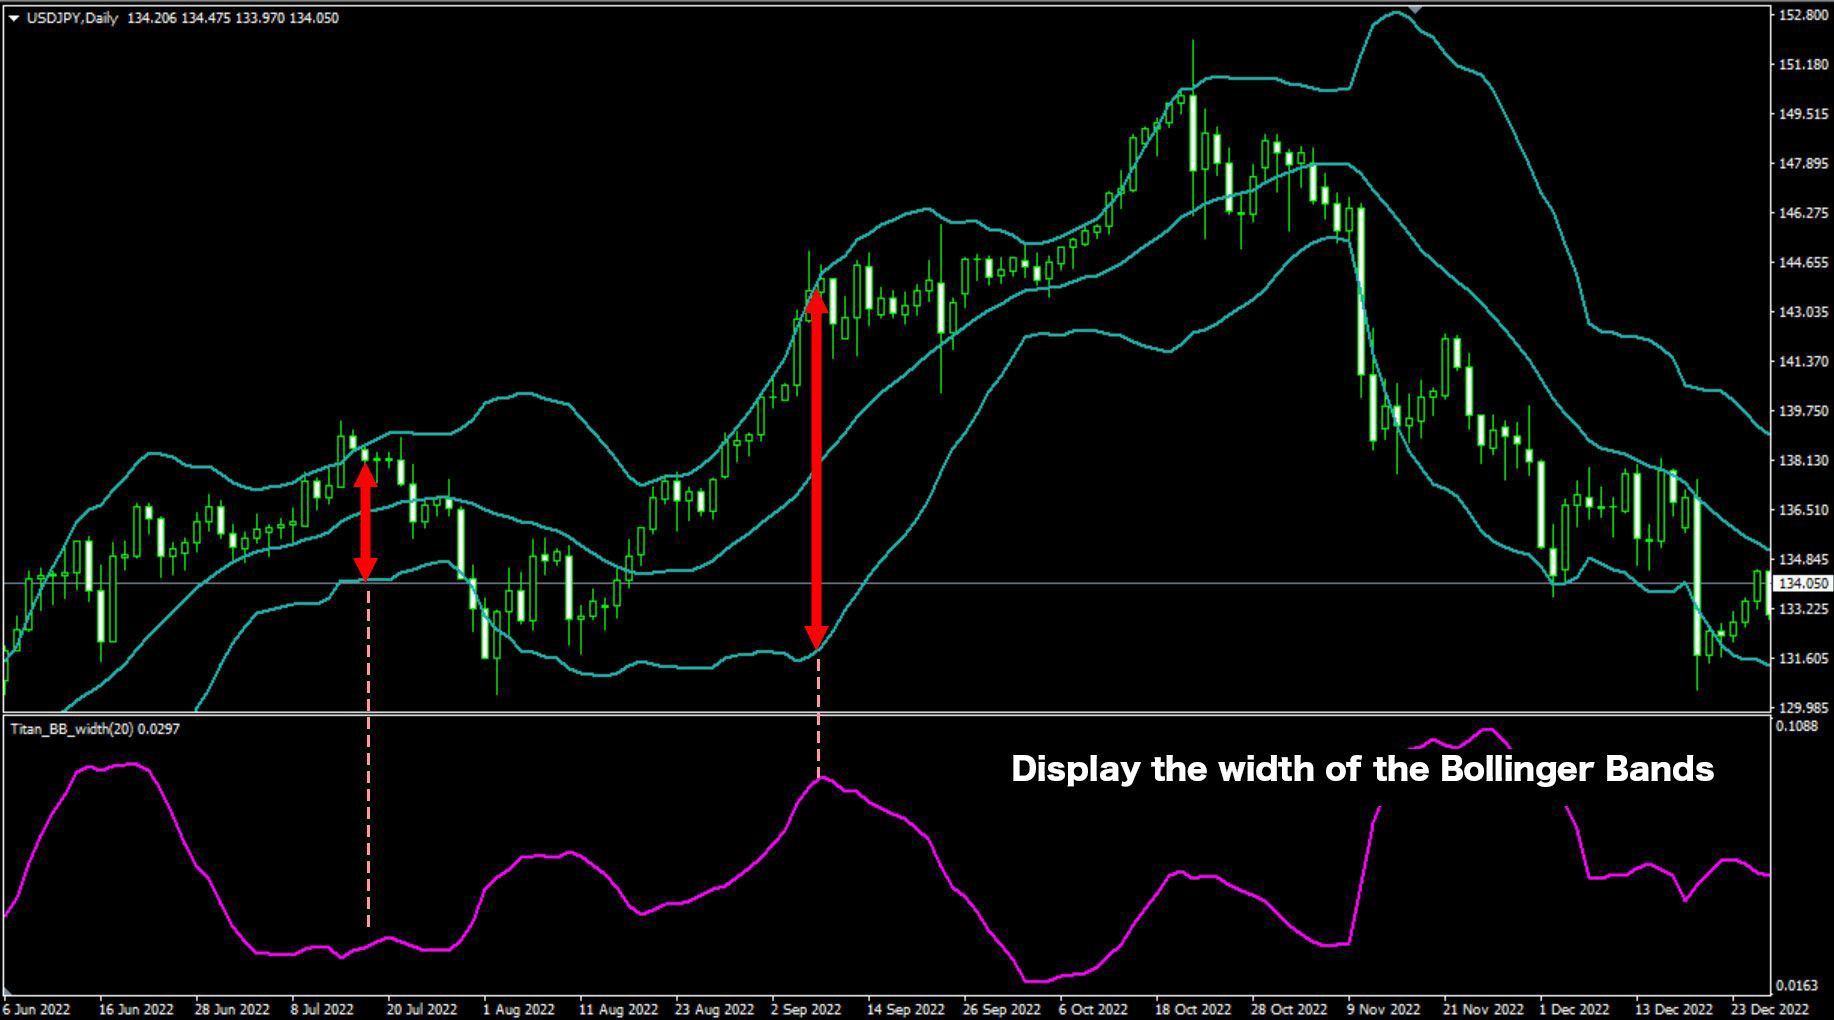Click the left red vertical arrow annotation

click(x=366, y=520)
